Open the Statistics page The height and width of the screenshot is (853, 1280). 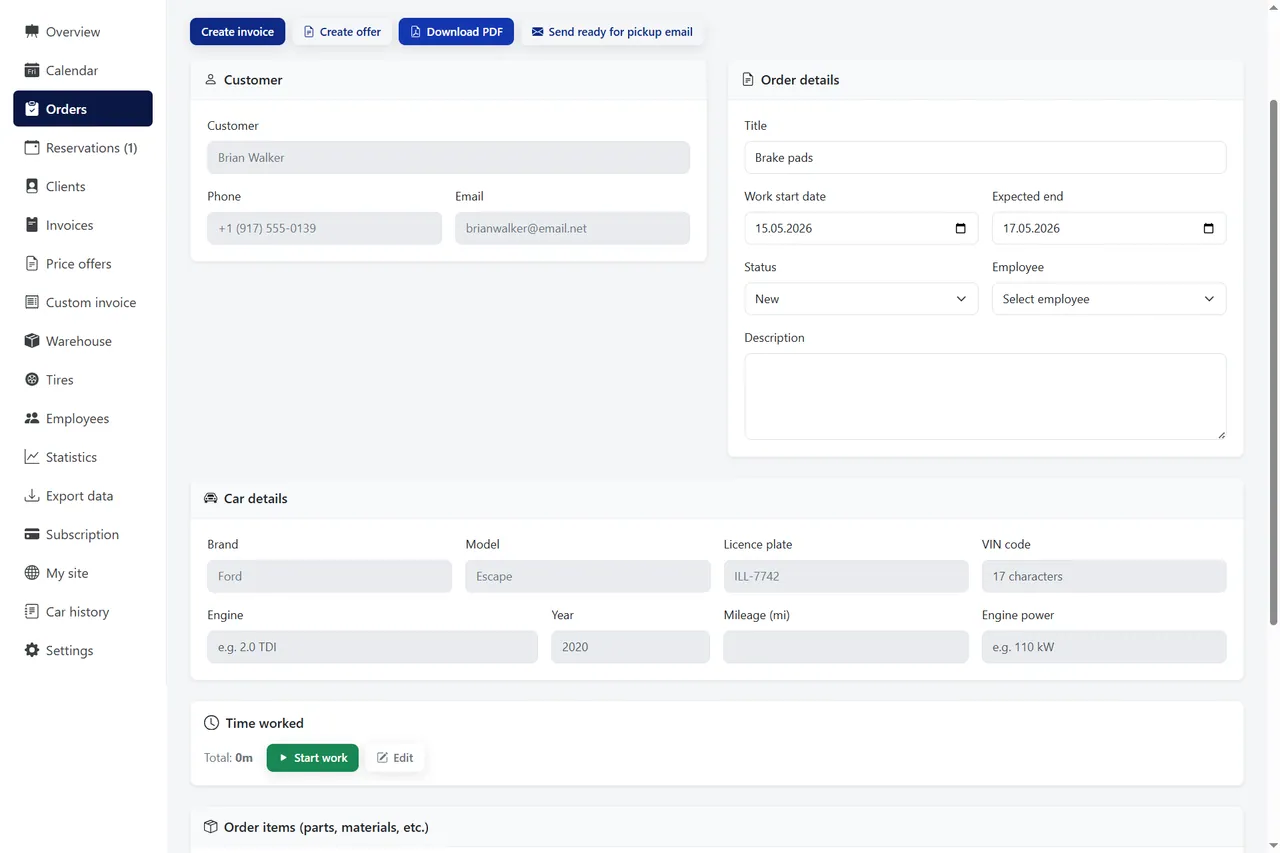pos(83,457)
